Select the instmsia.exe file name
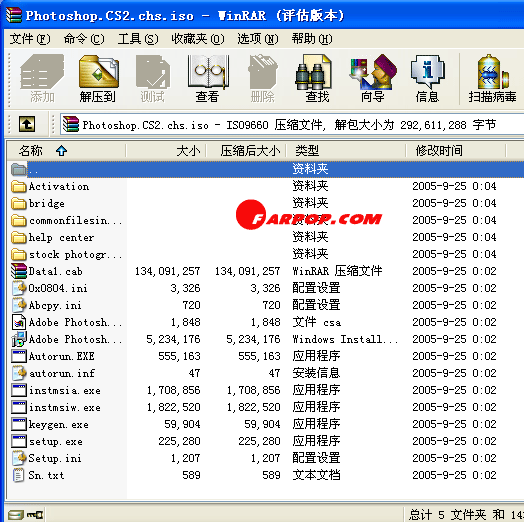 tap(65, 390)
